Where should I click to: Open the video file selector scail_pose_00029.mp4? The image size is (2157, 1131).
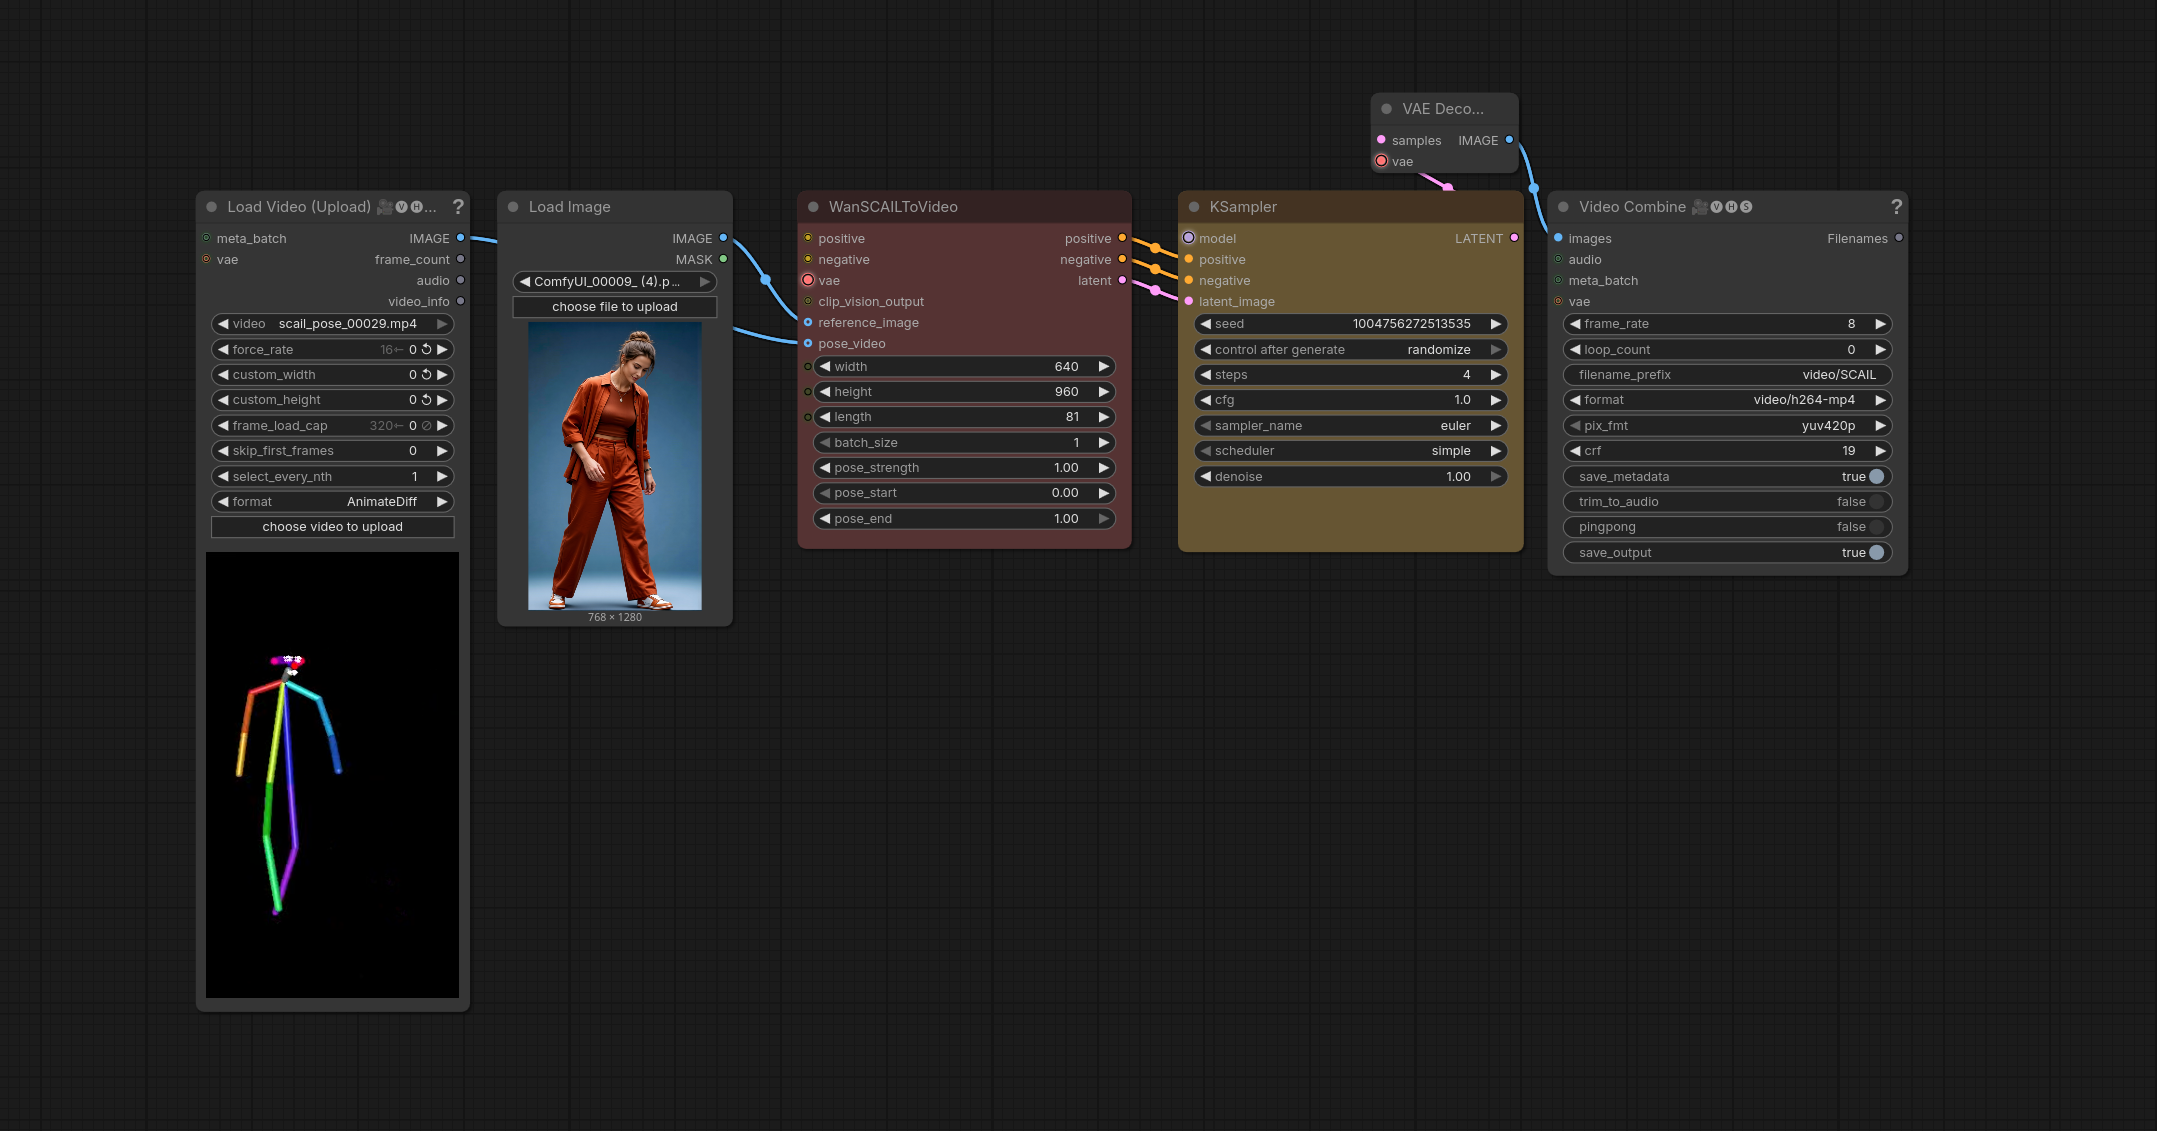click(x=332, y=324)
